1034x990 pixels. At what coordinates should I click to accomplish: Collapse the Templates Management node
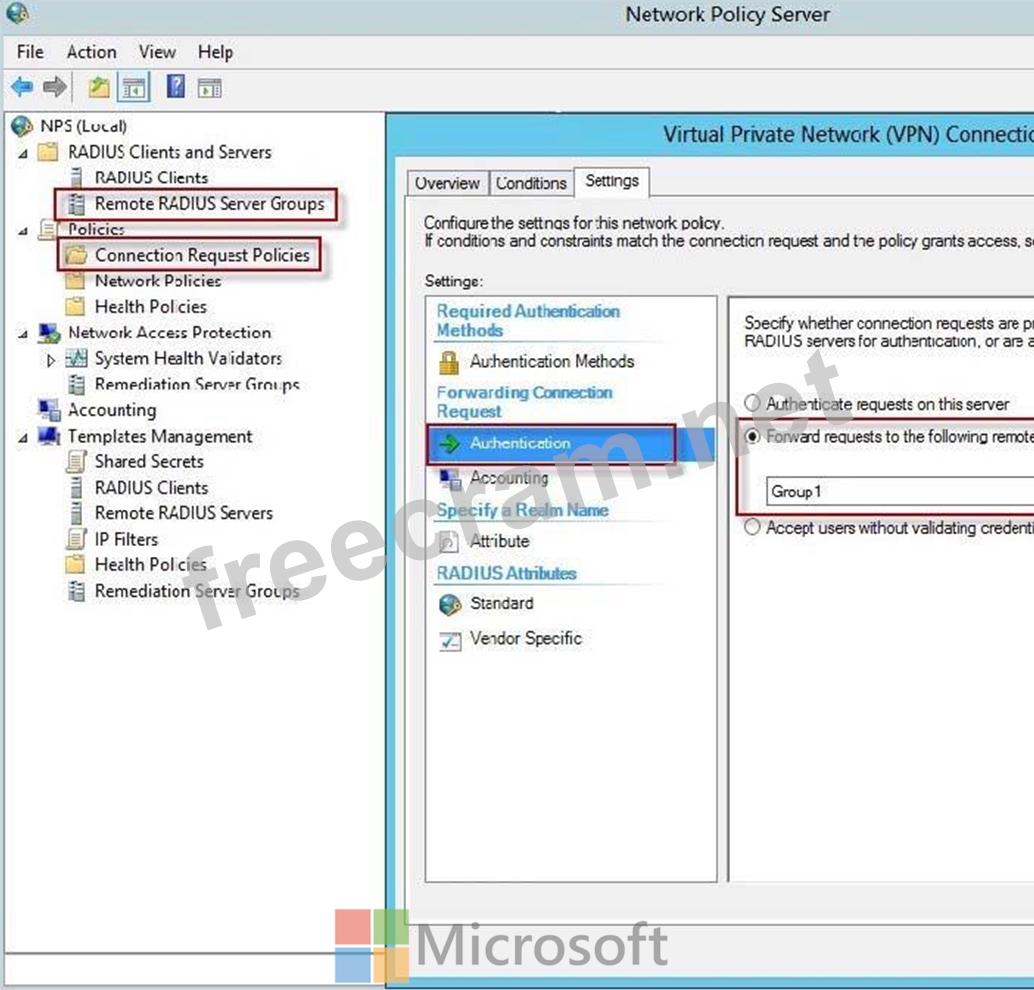pos(23,437)
